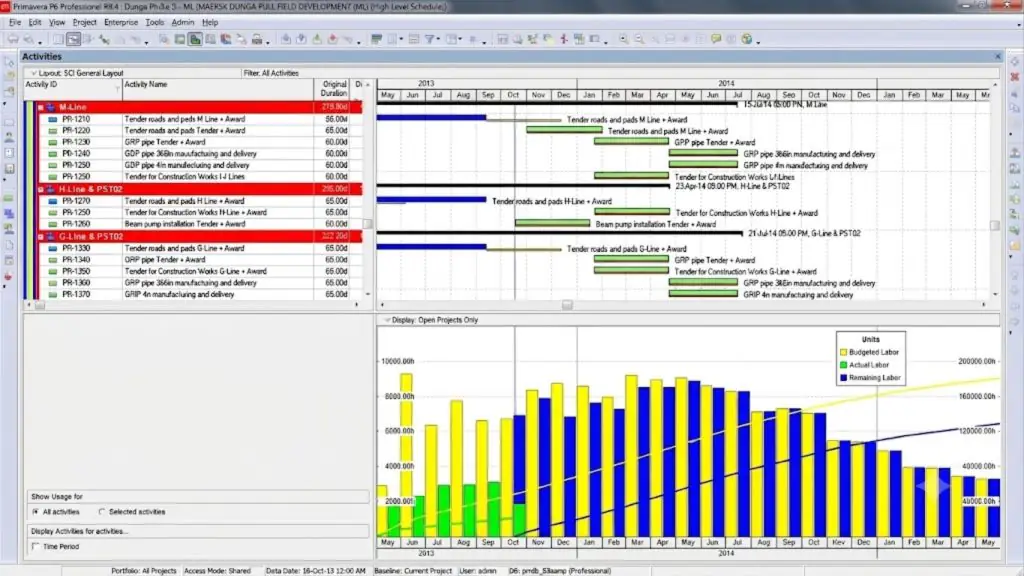
Task: Click the Add icon atop the right sidebar
Action: tap(1015, 61)
